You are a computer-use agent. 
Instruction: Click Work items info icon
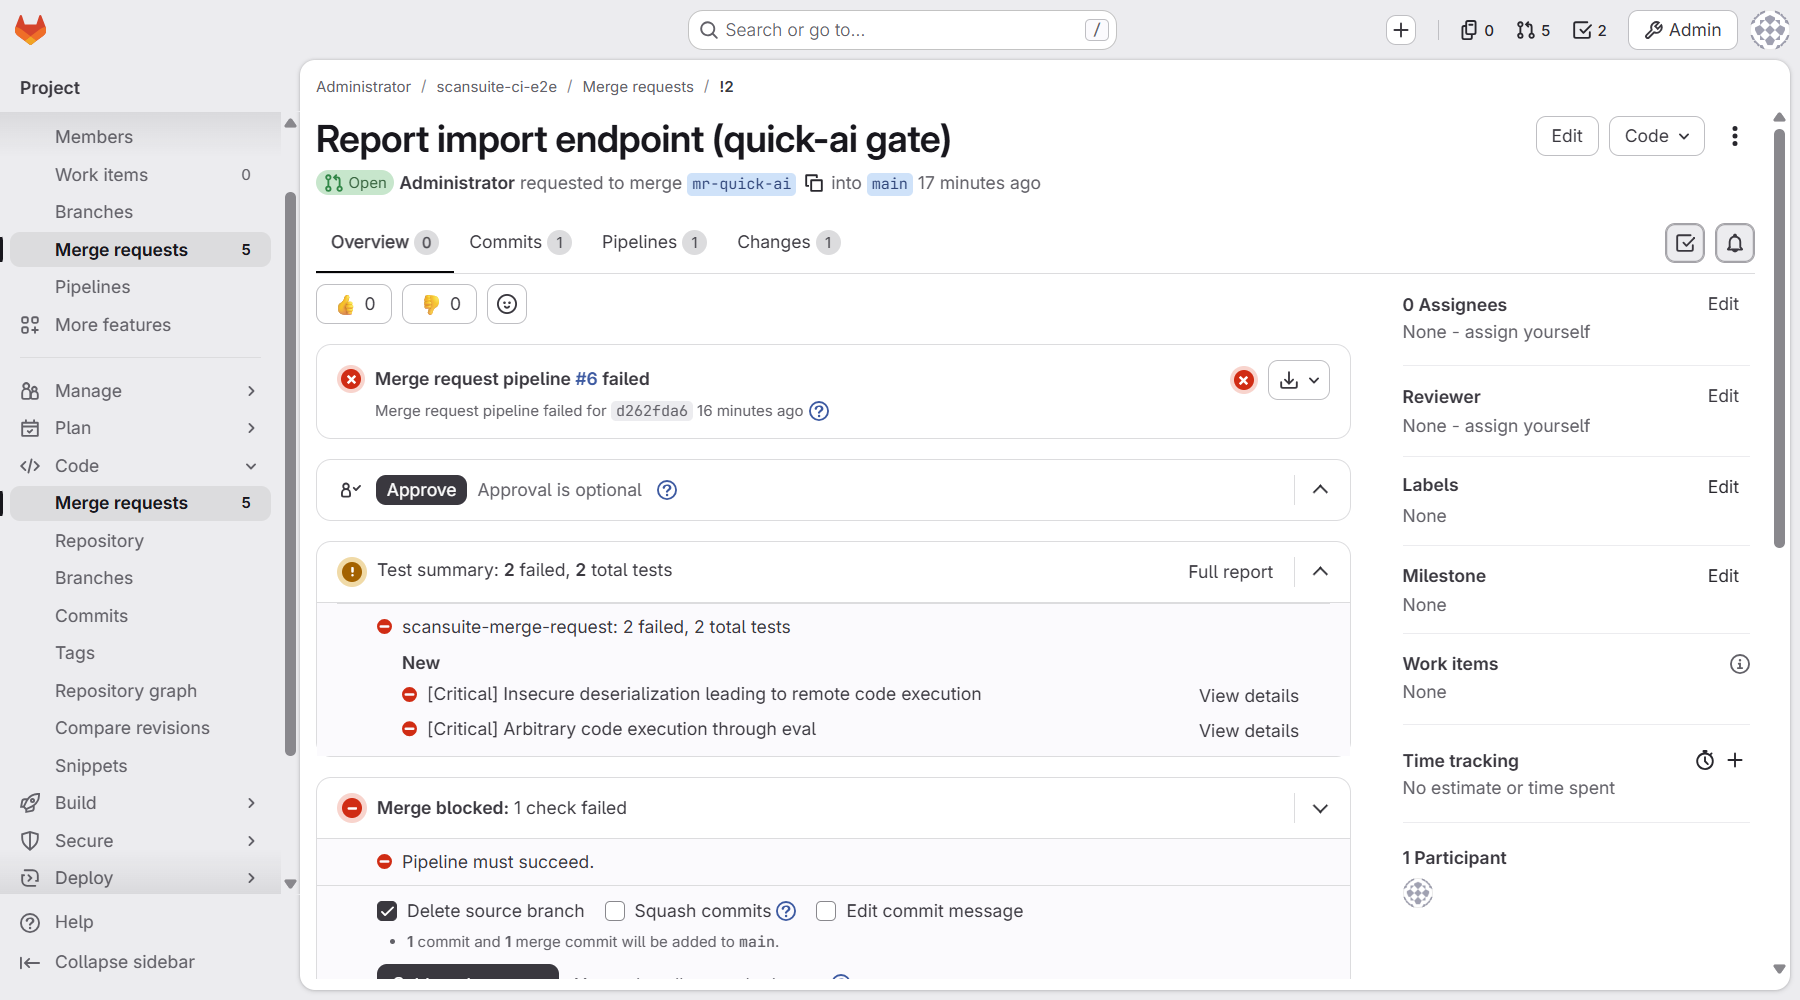point(1740,664)
